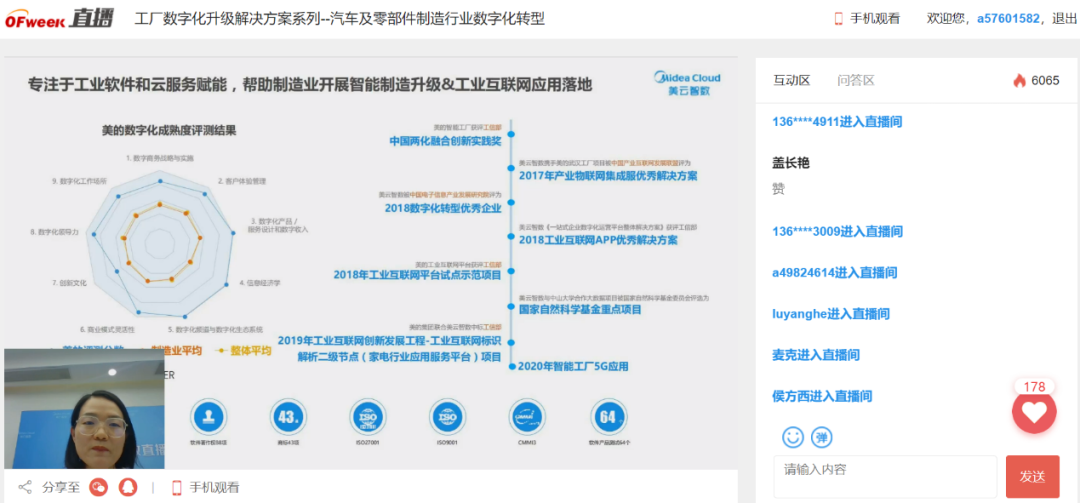Open the a57601582 username link
Viewport: 1080px width, 503px height.
[x=1008, y=19]
